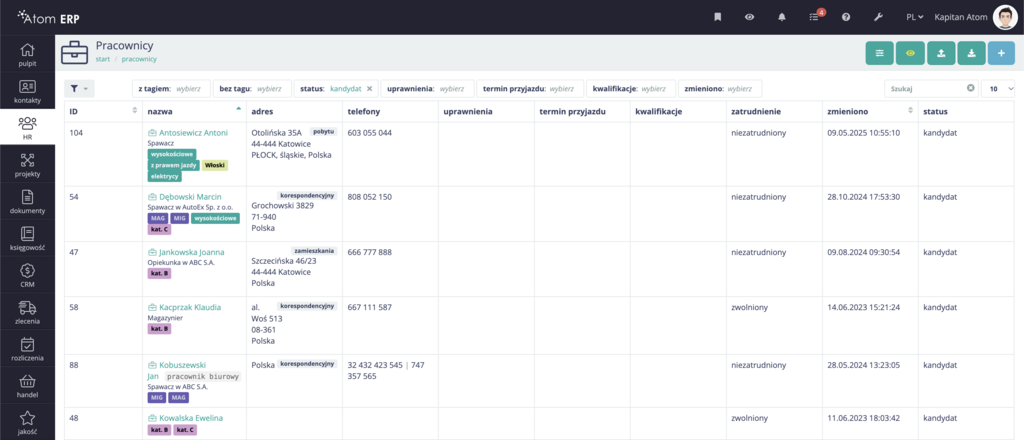This screenshot has width=1024, height=440.
Task: Open Dębowski Marcin record
Action: coord(190,196)
